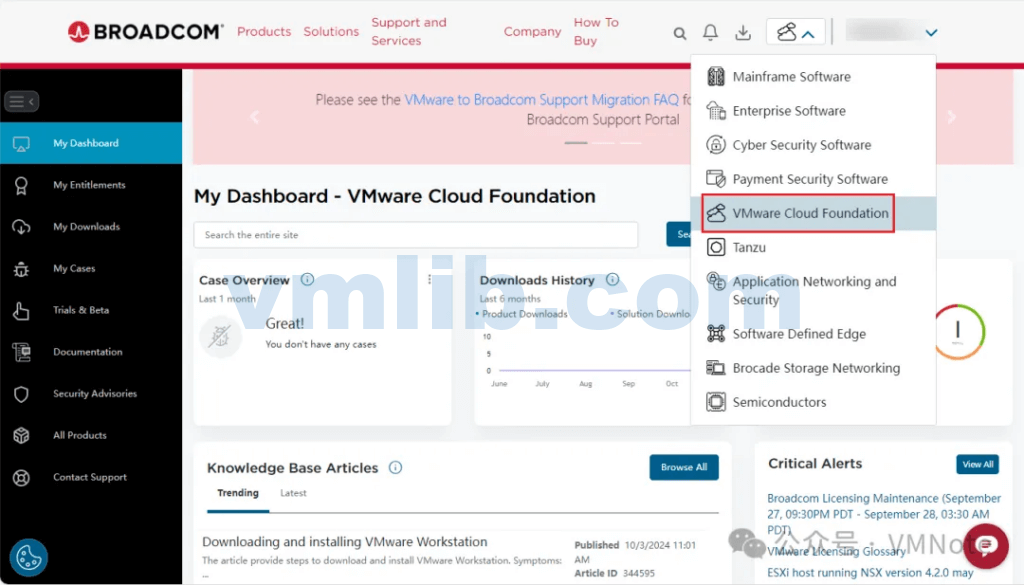The image size is (1024, 585).
Task: Collapse the cloud division selector dropdown
Action: (796, 33)
